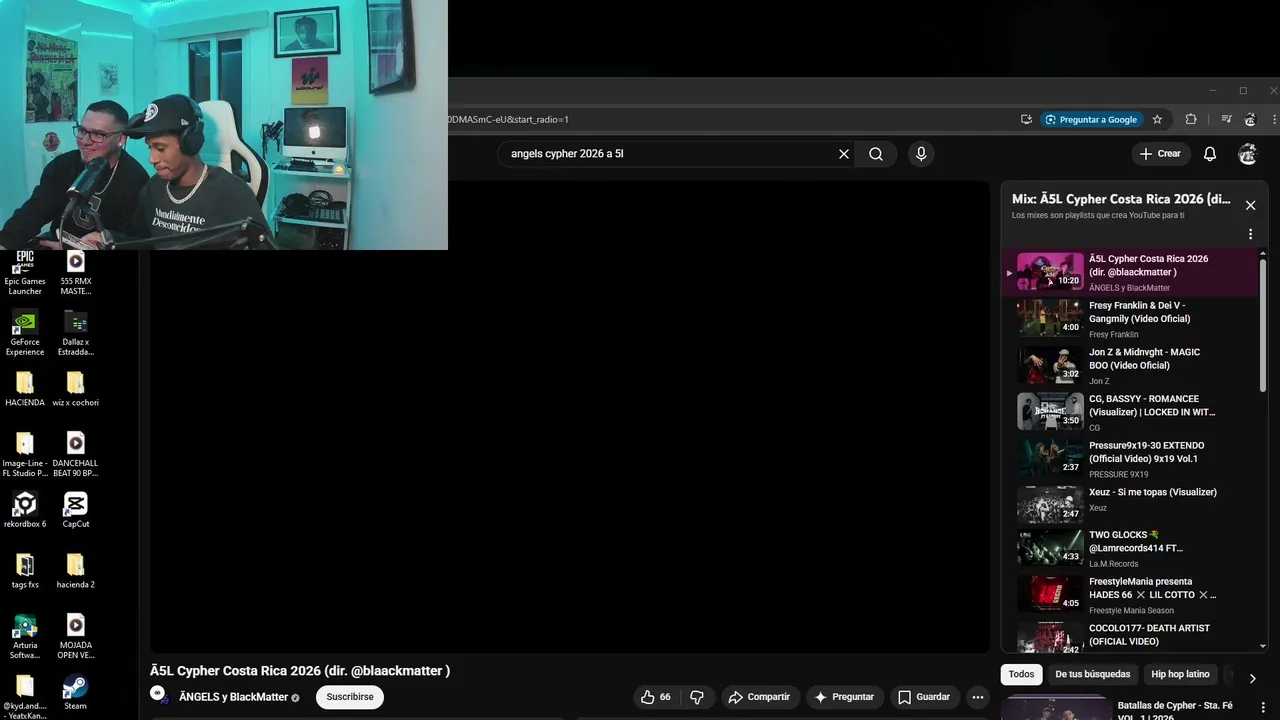Open CapCut desktop shortcut

click(x=76, y=510)
